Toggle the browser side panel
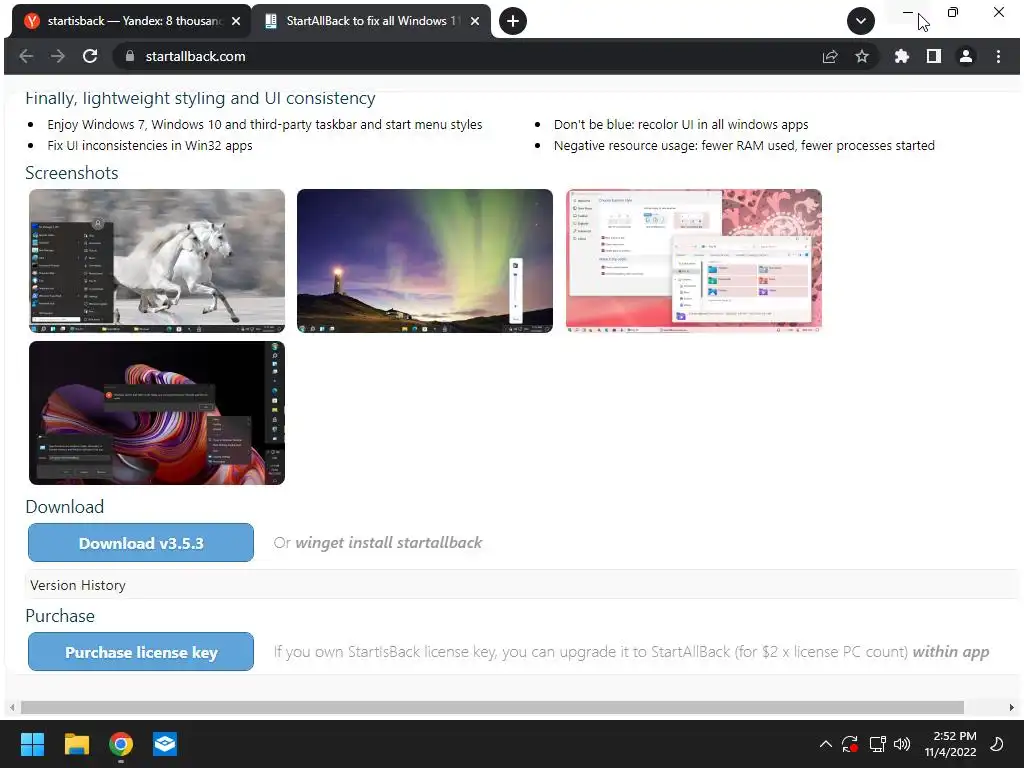1024x768 pixels. [x=934, y=56]
